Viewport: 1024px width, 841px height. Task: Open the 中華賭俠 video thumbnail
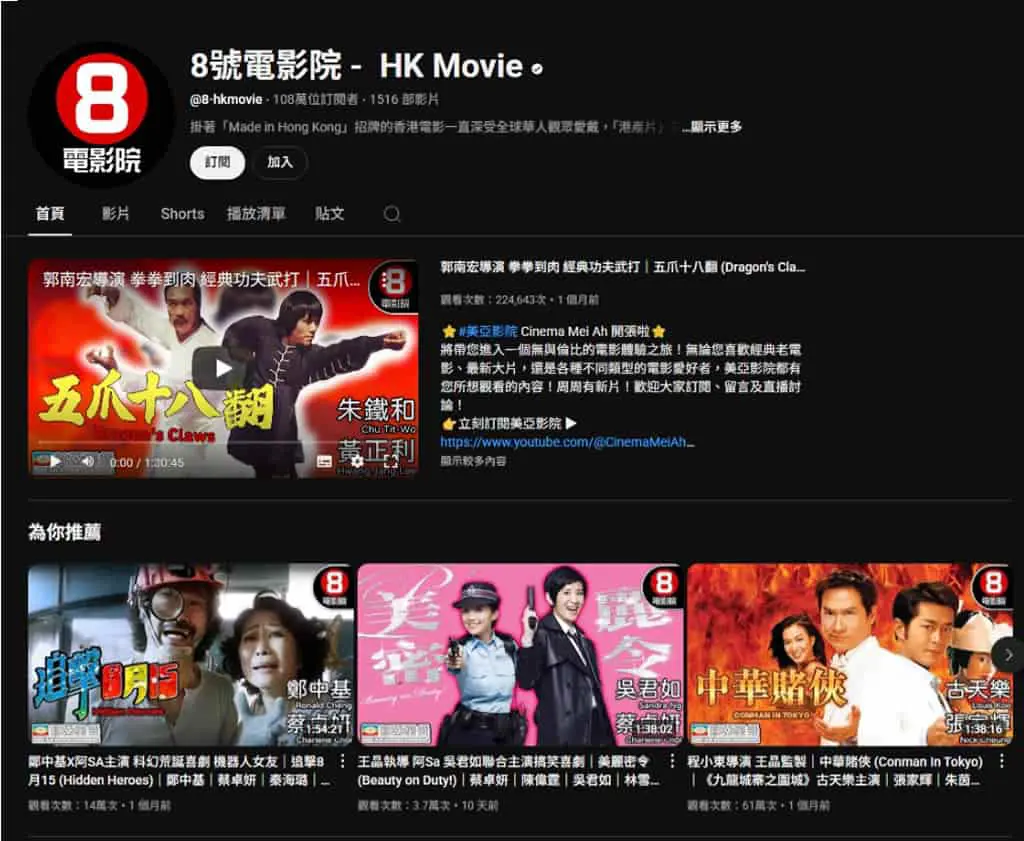850,654
